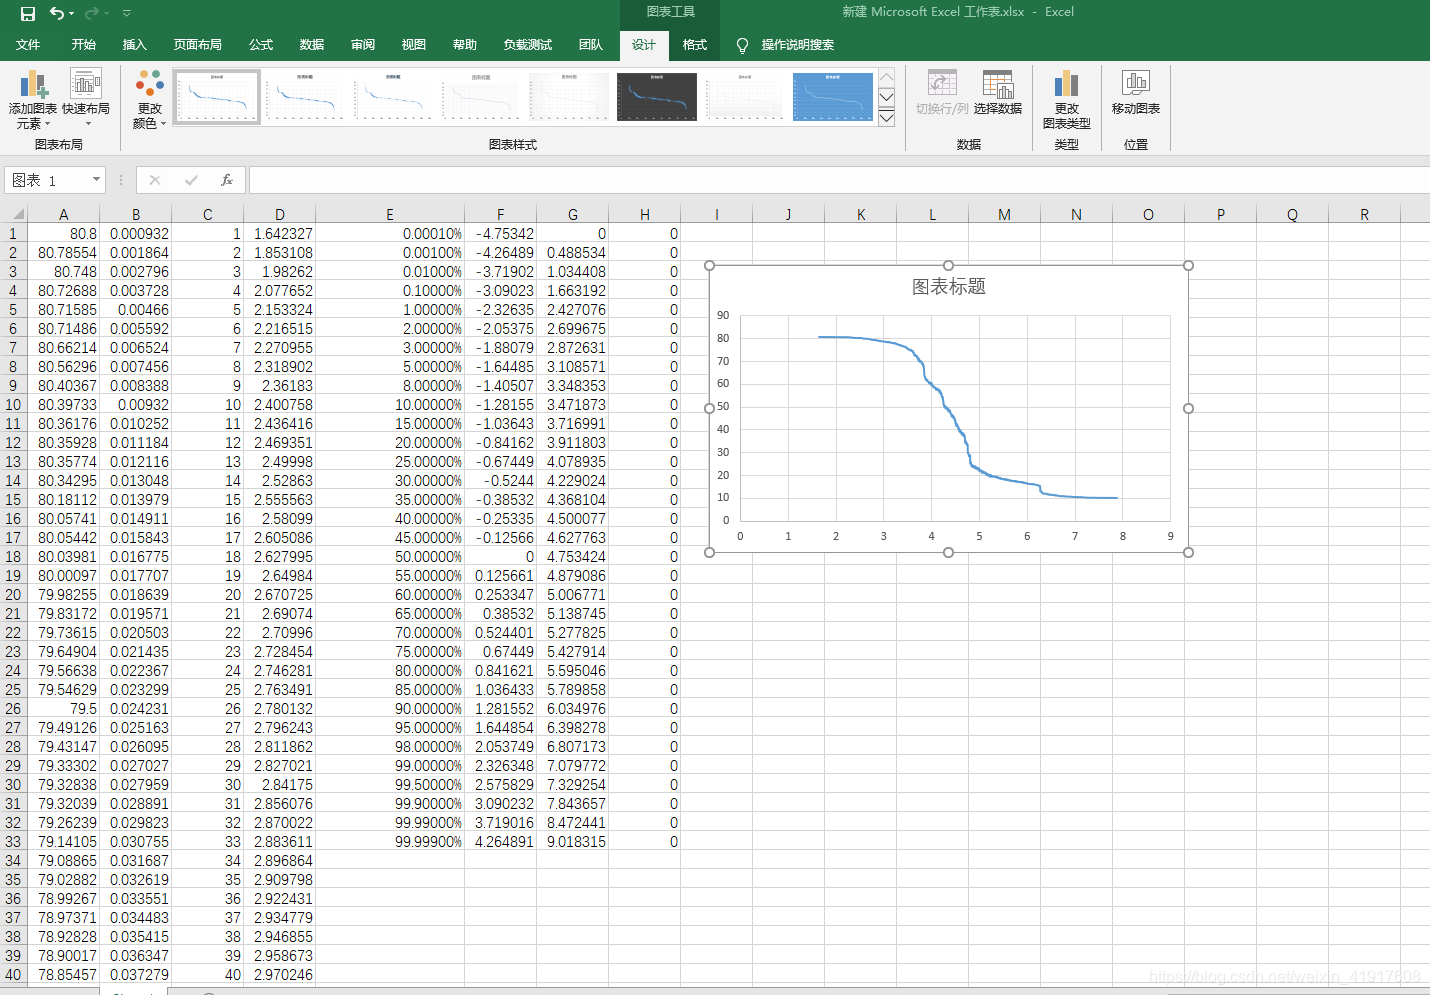The width and height of the screenshot is (1430, 995).
Task: Open the 更改颜色 palette
Action: pos(150,100)
